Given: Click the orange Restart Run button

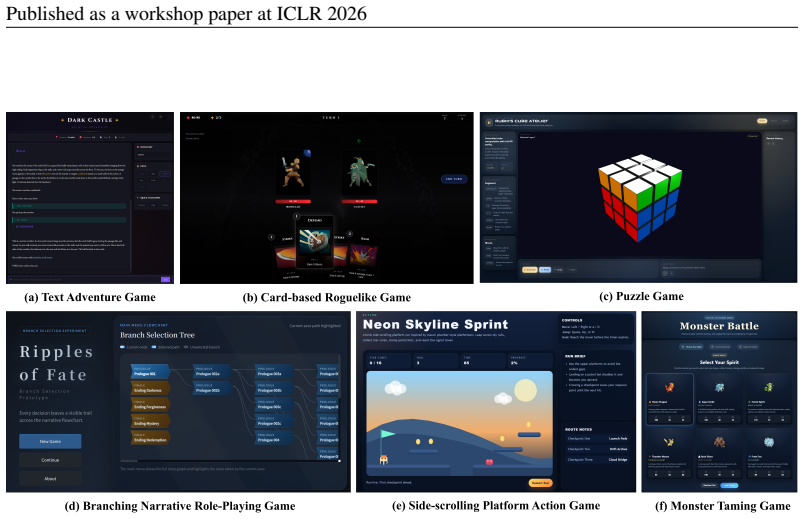Looking at the screenshot, I should click(x=540, y=483).
